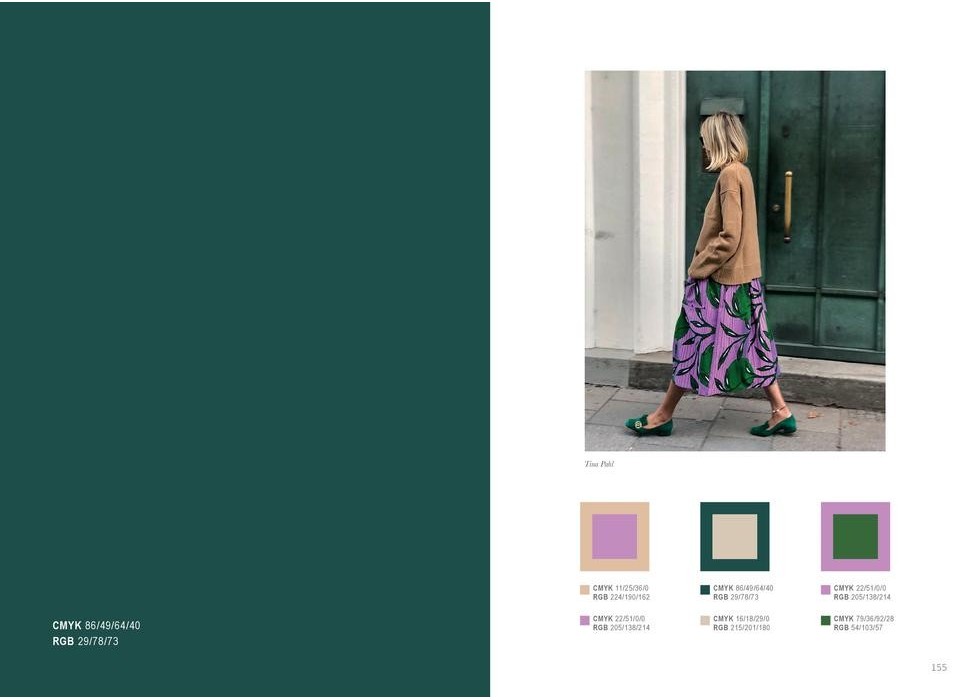This screenshot has width=980, height=700.
Task: Select the white RGB 29/78/73 text on green panel
Action: 86,641
